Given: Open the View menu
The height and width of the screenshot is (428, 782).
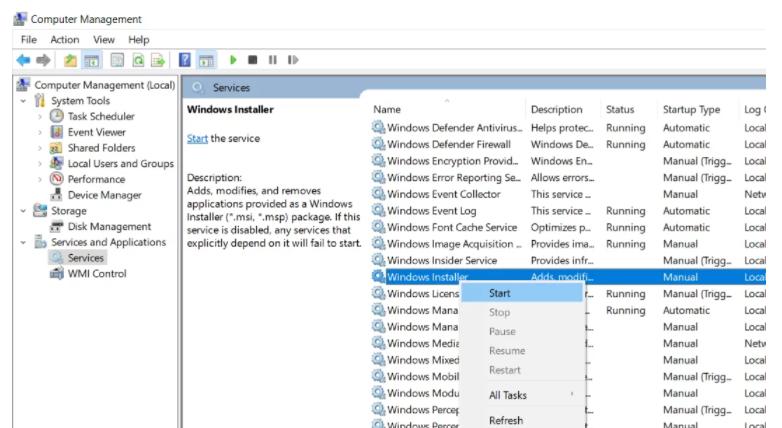Looking at the screenshot, I should [x=104, y=40].
